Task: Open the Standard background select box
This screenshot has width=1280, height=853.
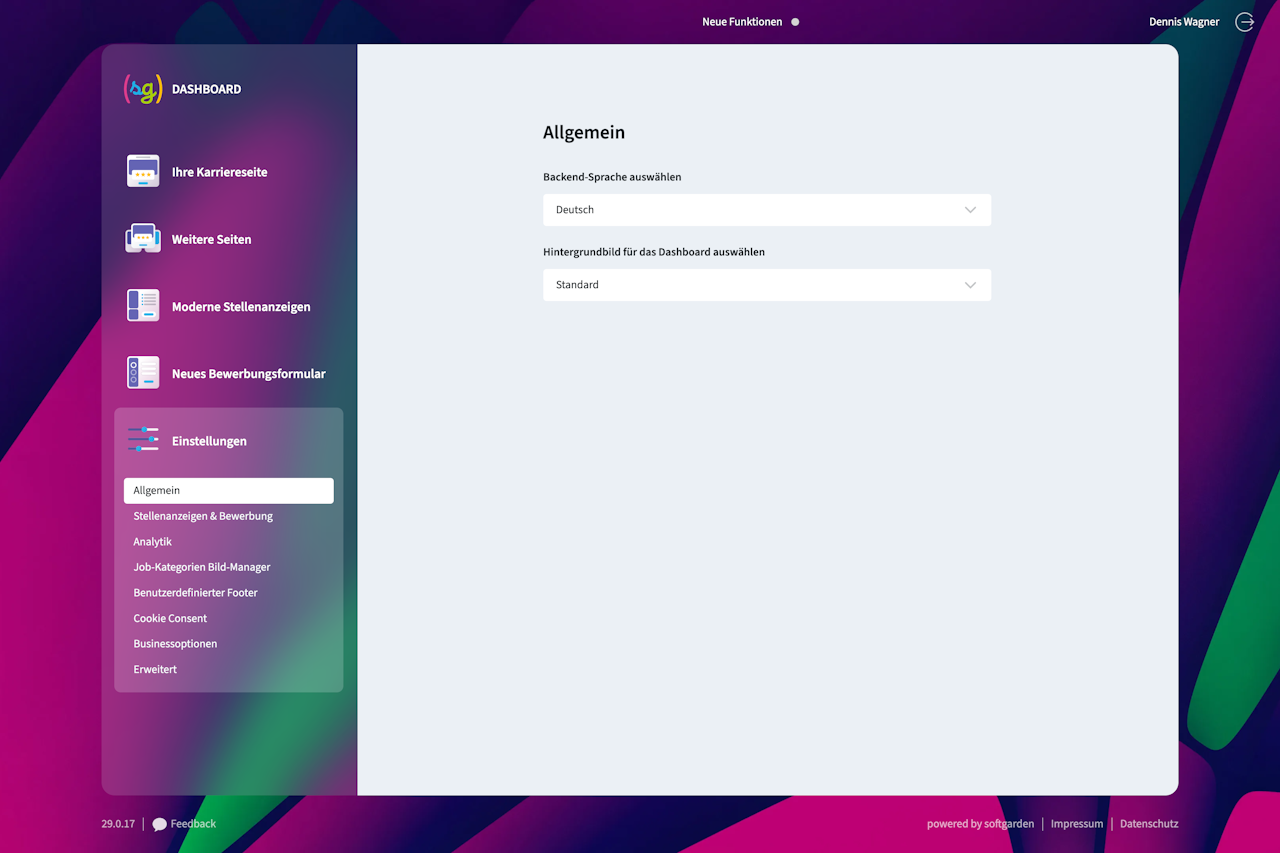Action: [x=767, y=285]
